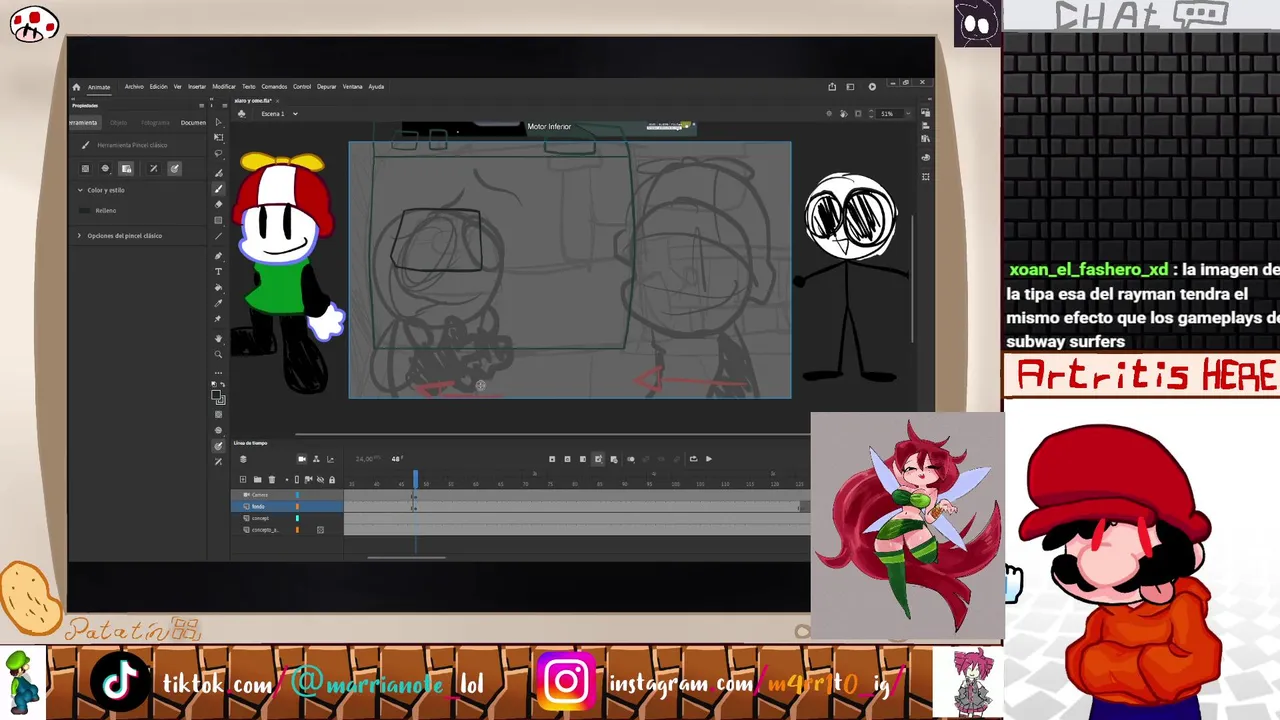Toggle loop playback in timeline
Image resolution: width=1280 pixels, height=720 pixels.
[x=693, y=459]
